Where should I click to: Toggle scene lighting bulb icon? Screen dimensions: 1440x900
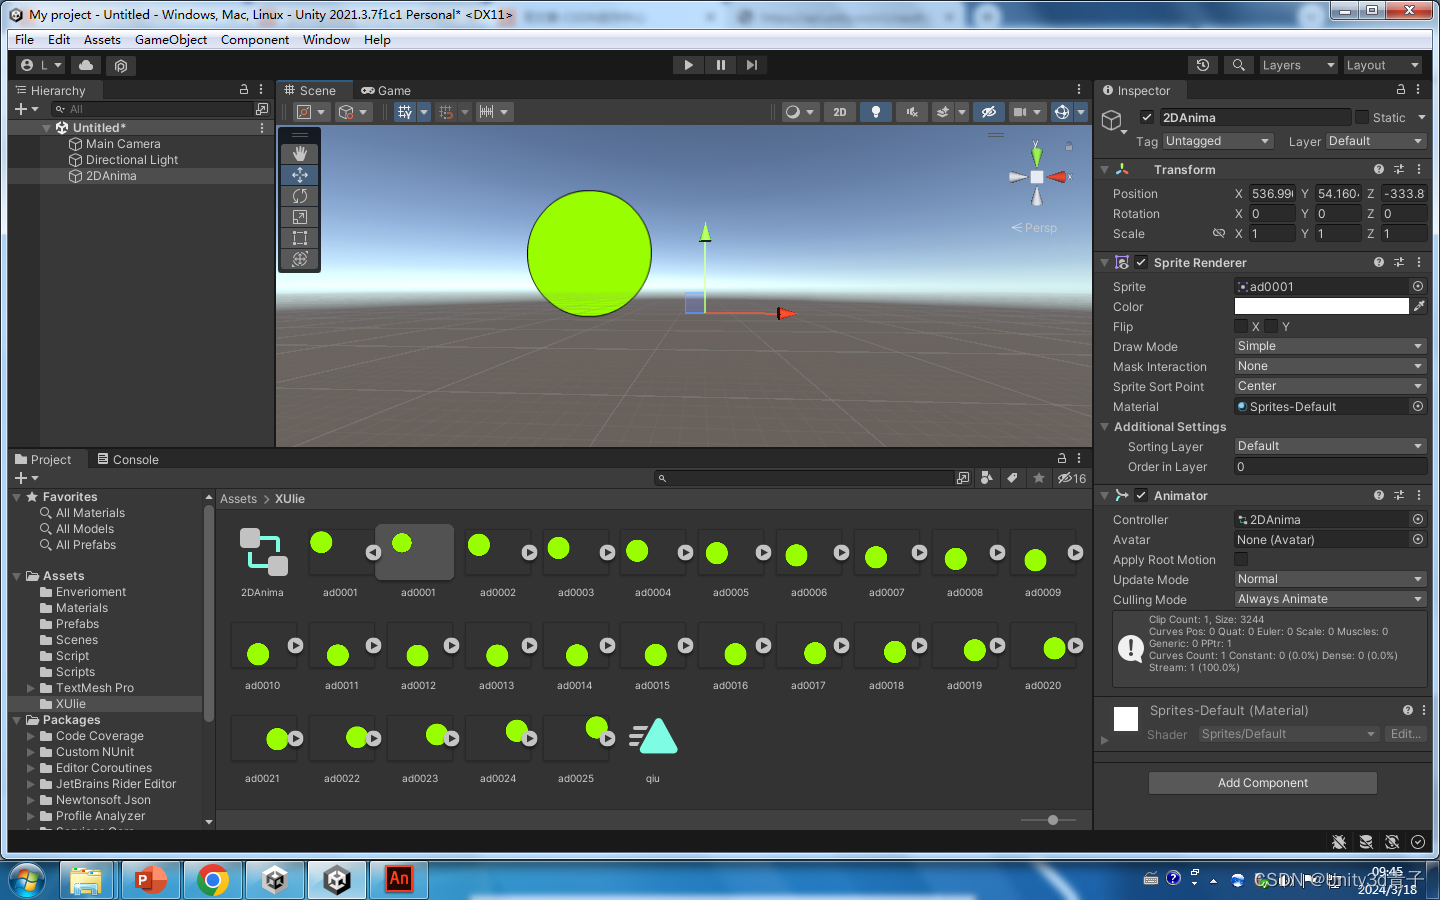[875, 112]
